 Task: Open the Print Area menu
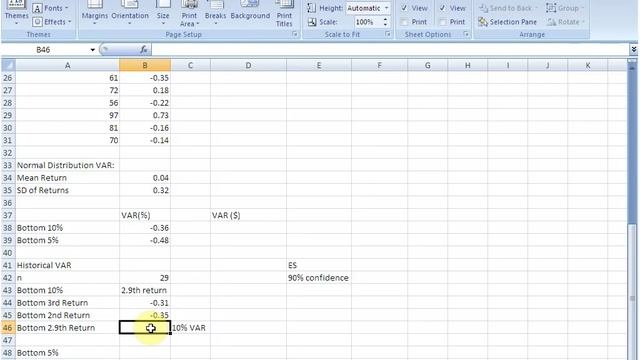pos(189,14)
